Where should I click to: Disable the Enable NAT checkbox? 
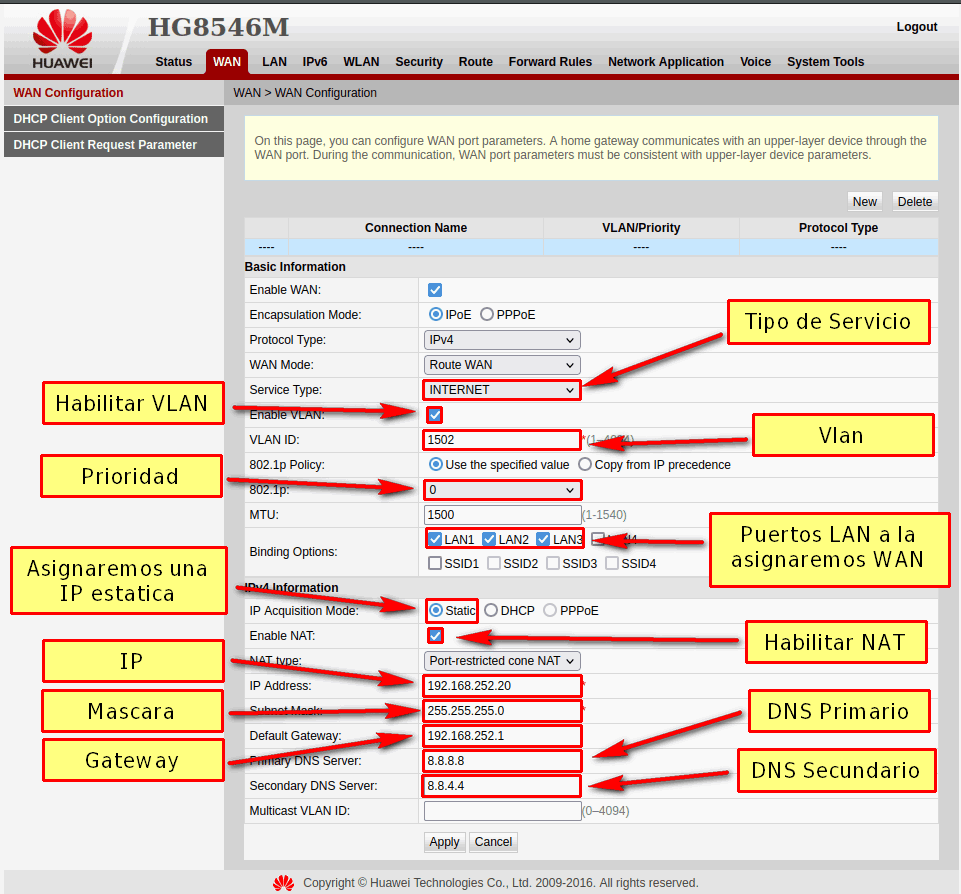[435, 635]
